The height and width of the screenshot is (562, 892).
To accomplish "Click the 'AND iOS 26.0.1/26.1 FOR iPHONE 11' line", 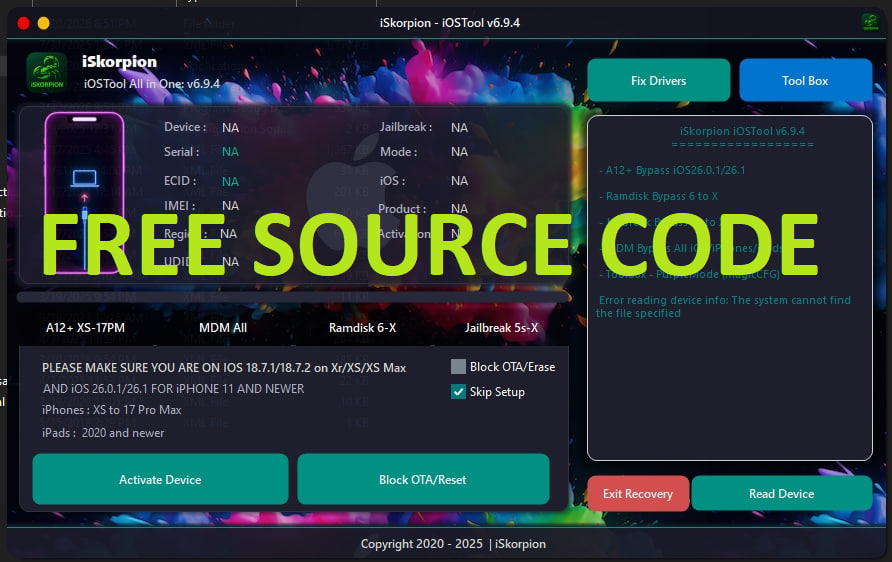I will 174,389.
